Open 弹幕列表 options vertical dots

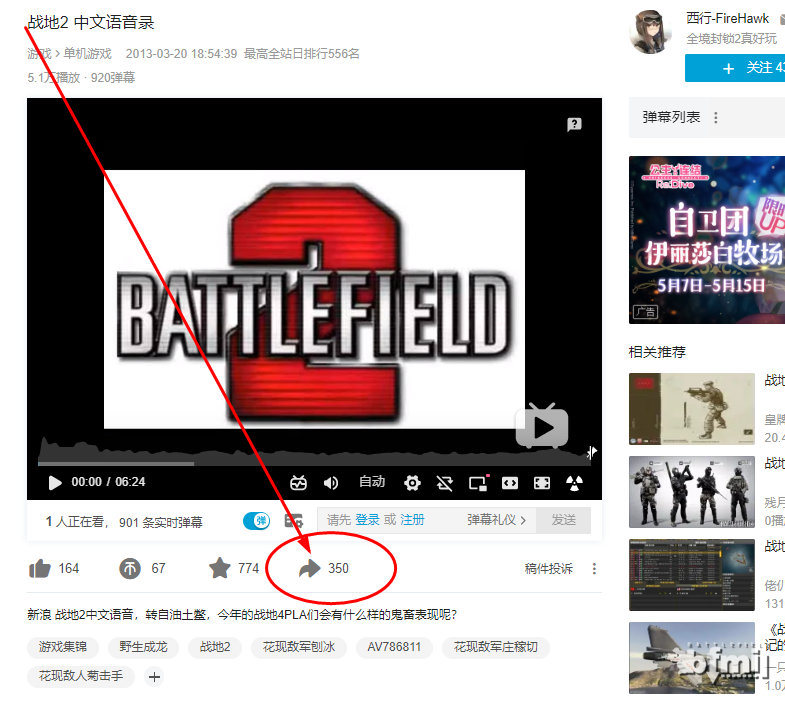[716, 118]
